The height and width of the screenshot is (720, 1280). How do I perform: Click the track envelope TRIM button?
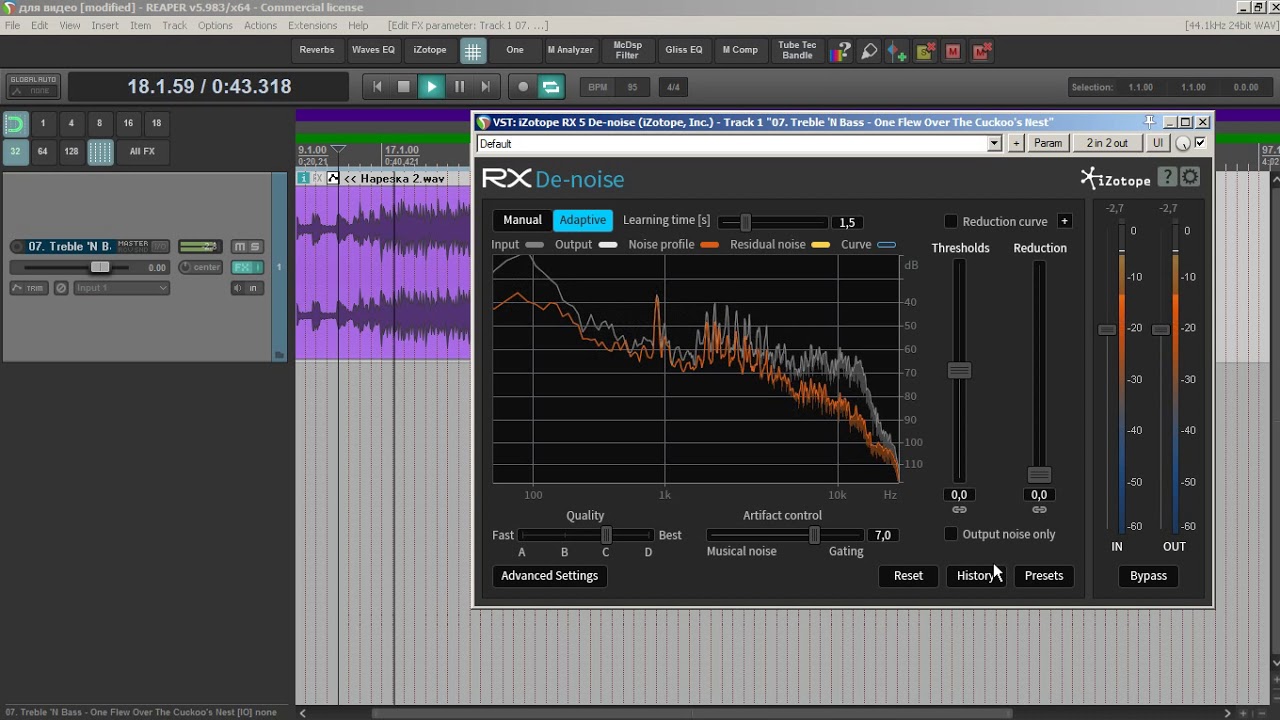click(30, 288)
